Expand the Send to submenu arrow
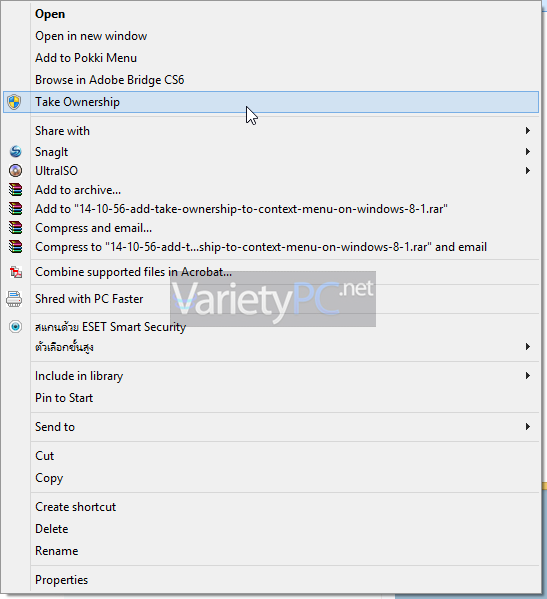The height and width of the screenshot is (599, 547). pyautogui.click(x=528, y=426)
